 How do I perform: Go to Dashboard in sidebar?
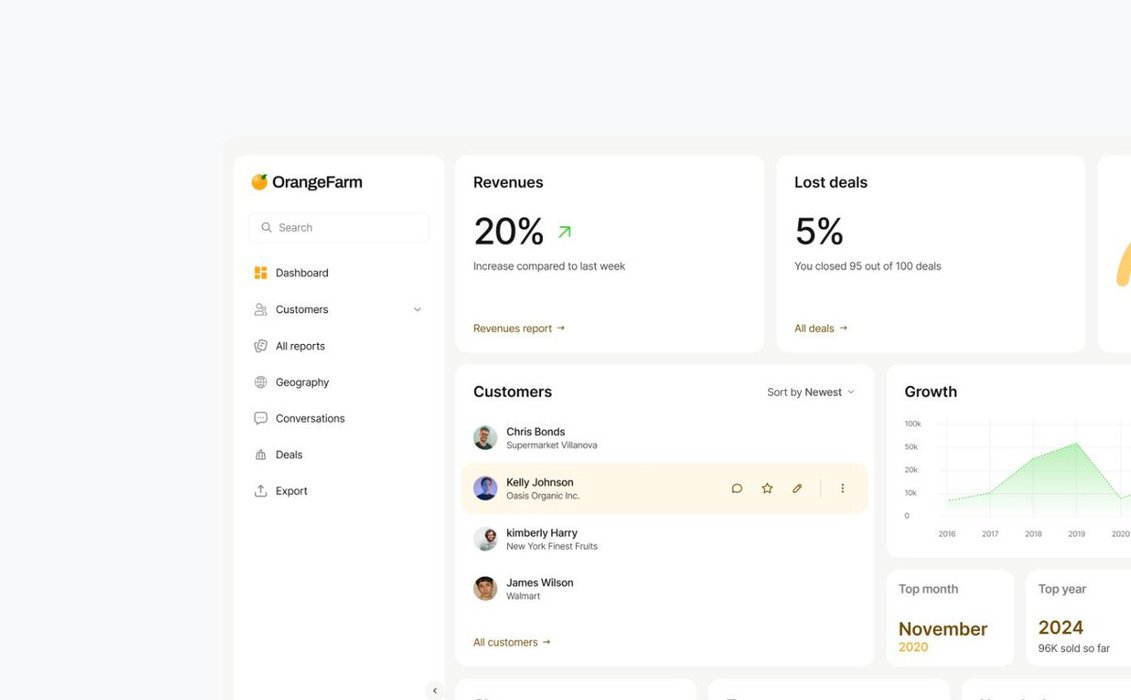point(301,273)
